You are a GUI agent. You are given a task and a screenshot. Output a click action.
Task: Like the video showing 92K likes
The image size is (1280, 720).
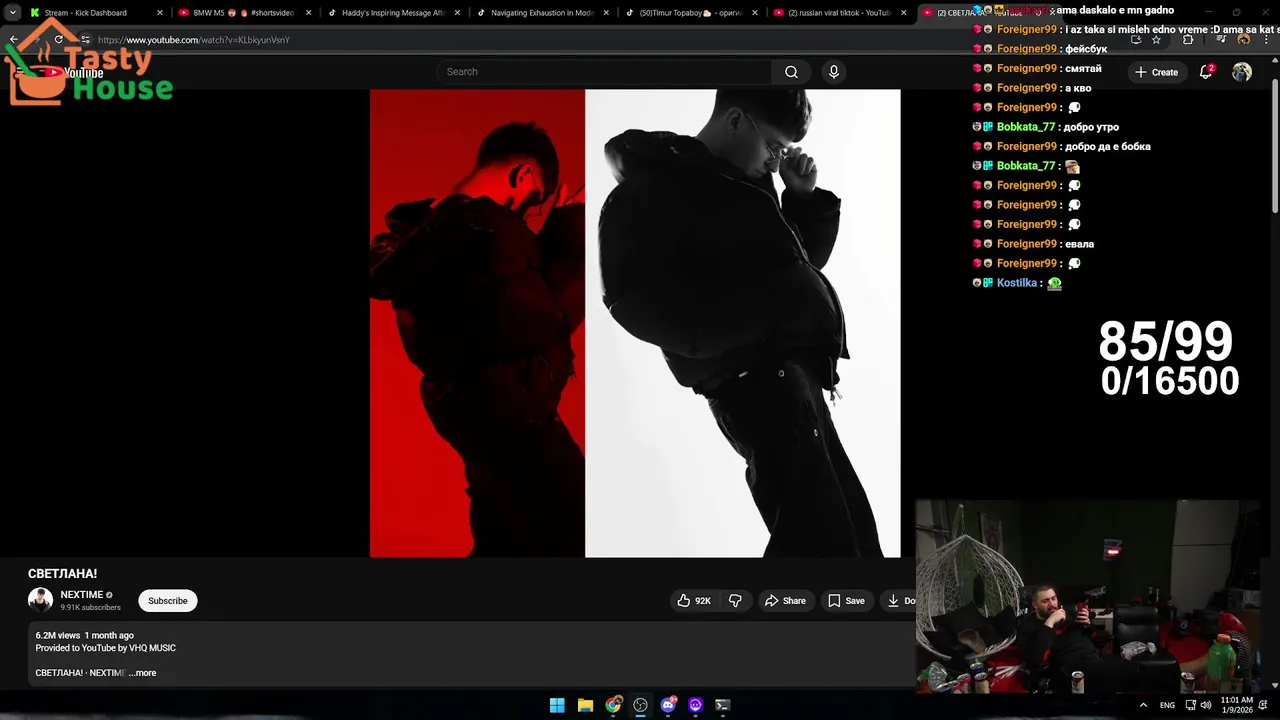[x=693, y=601]
